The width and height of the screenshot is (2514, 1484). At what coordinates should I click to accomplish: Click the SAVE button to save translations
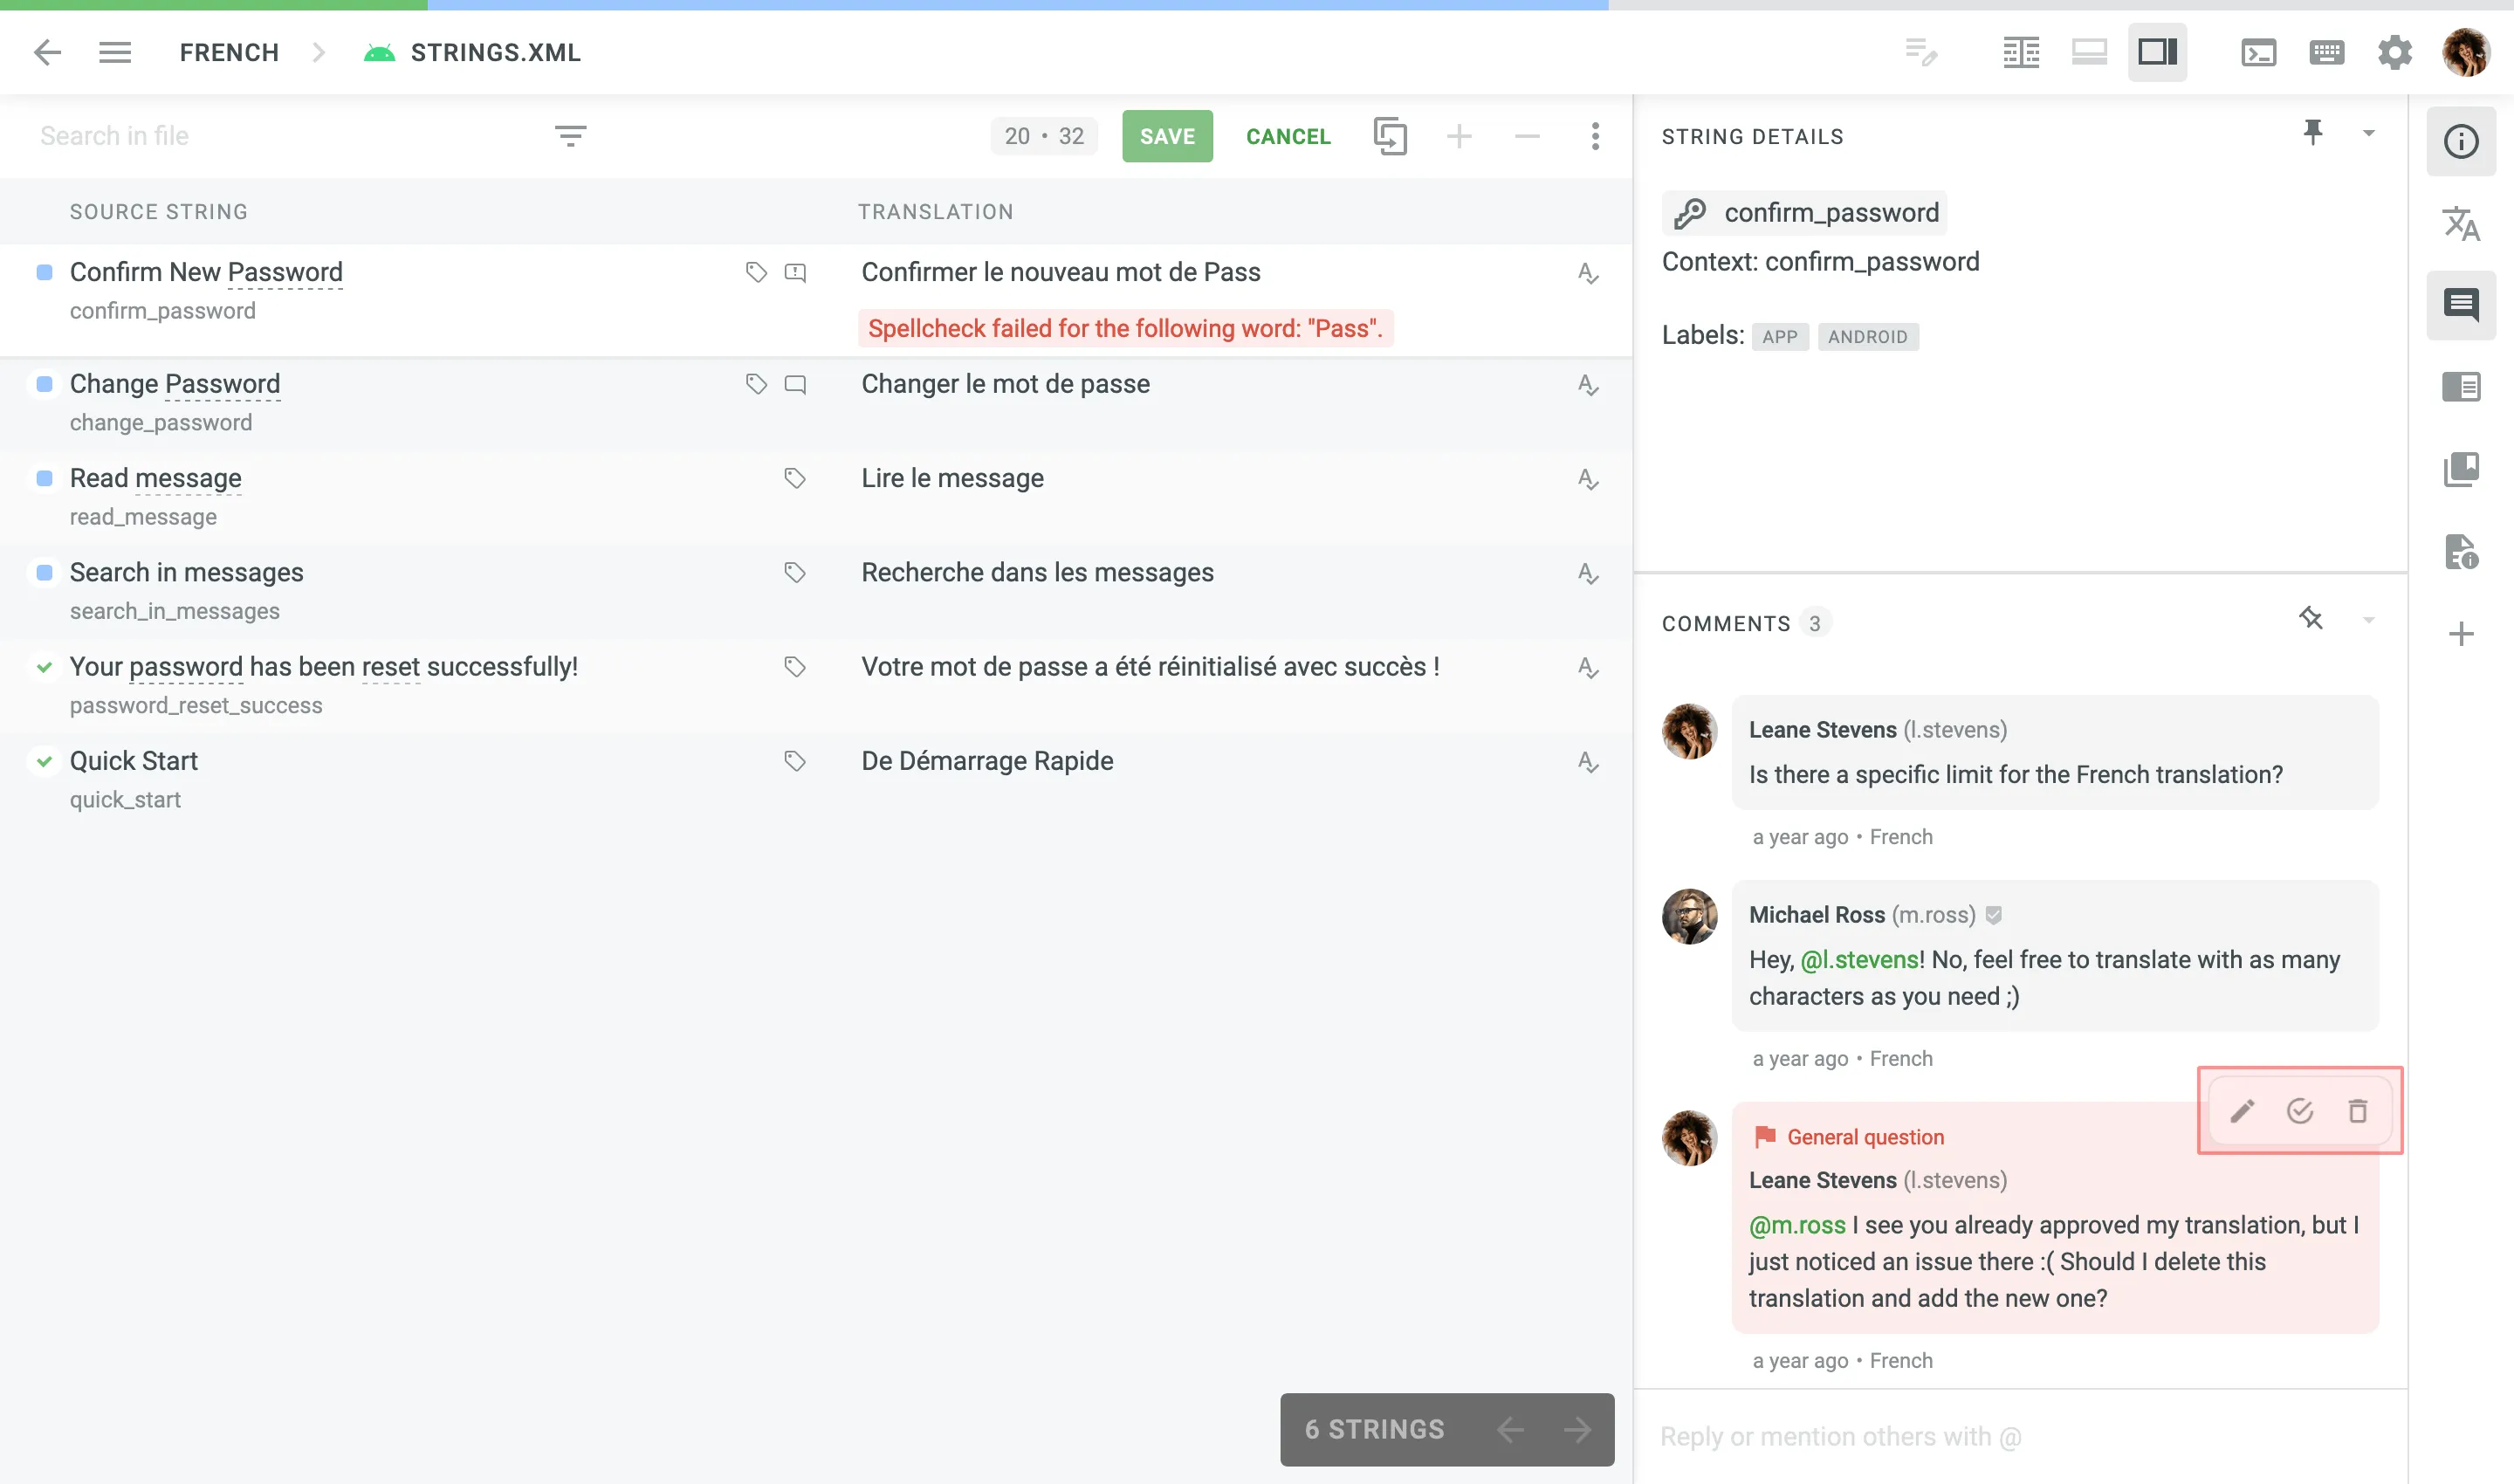click(x=1168, y=134)
